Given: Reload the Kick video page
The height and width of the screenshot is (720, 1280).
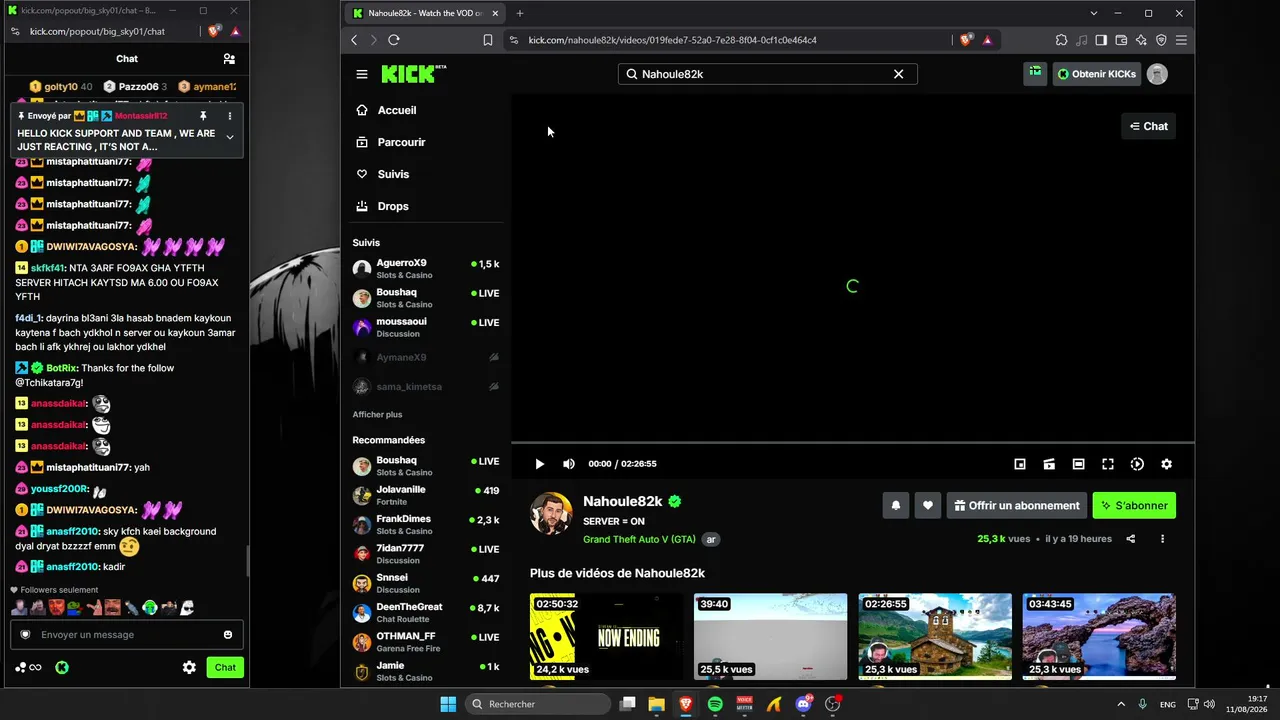Looking at the screenshot, I should pos(394,40).
